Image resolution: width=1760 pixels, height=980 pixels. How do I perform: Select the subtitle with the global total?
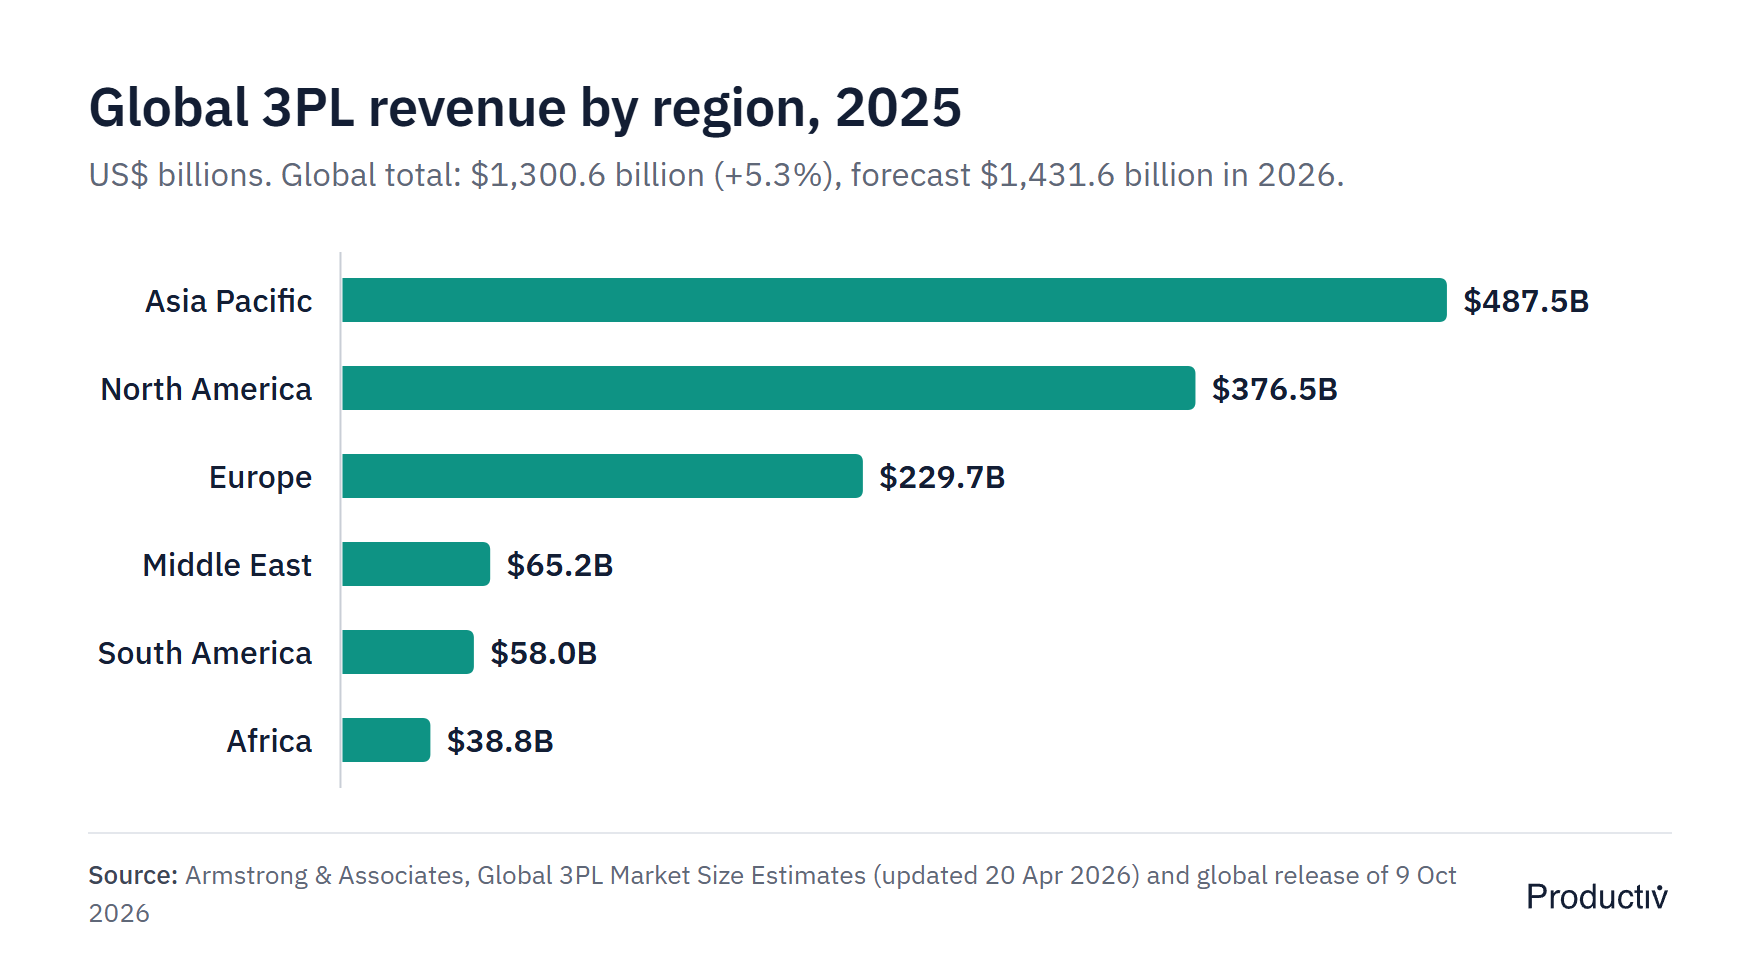(x=716, y=175)
